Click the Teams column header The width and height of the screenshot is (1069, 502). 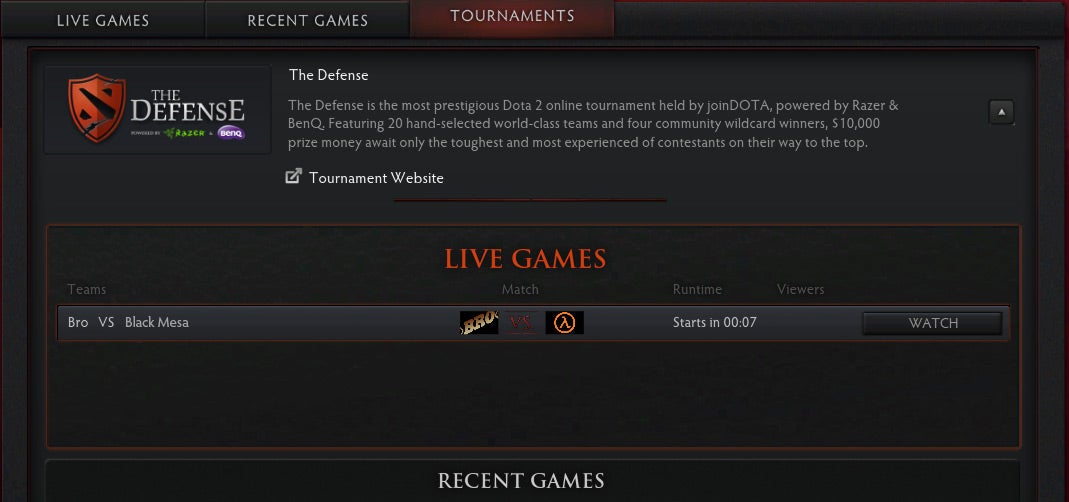tap(87, 289)
